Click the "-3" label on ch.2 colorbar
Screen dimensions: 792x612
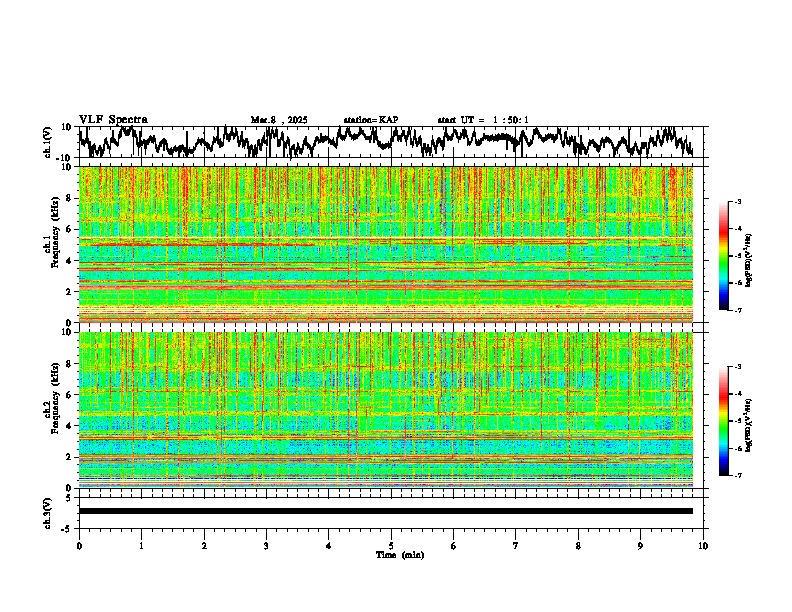(x=737, y=367)
